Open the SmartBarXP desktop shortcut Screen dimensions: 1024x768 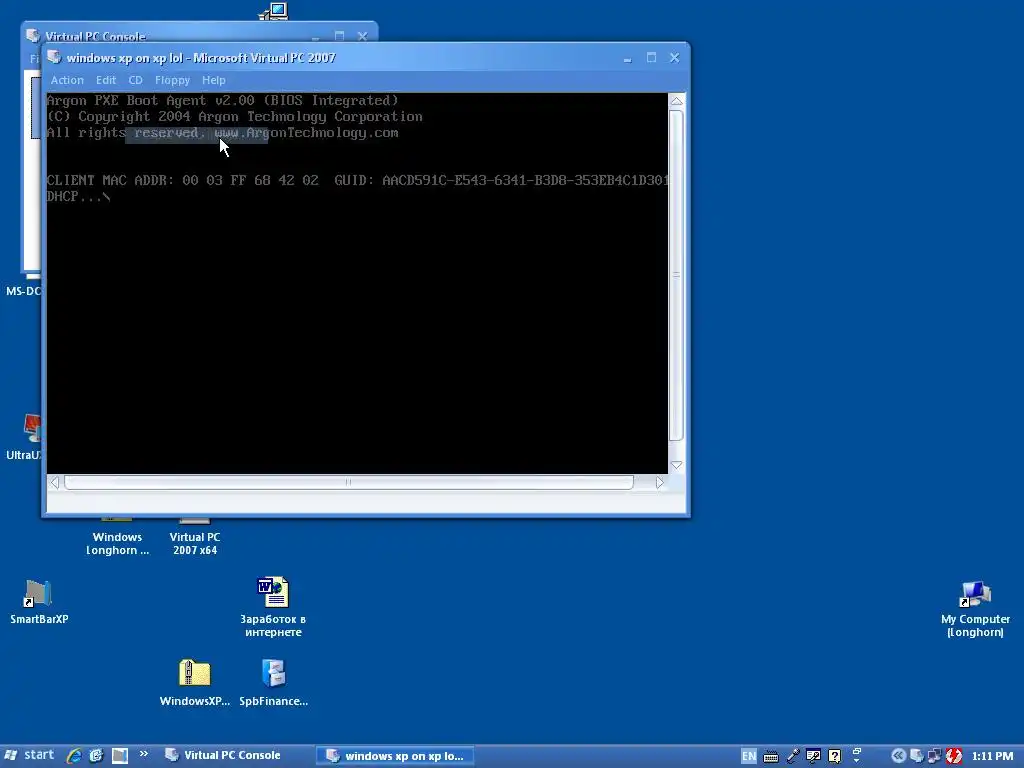point(39,601)
